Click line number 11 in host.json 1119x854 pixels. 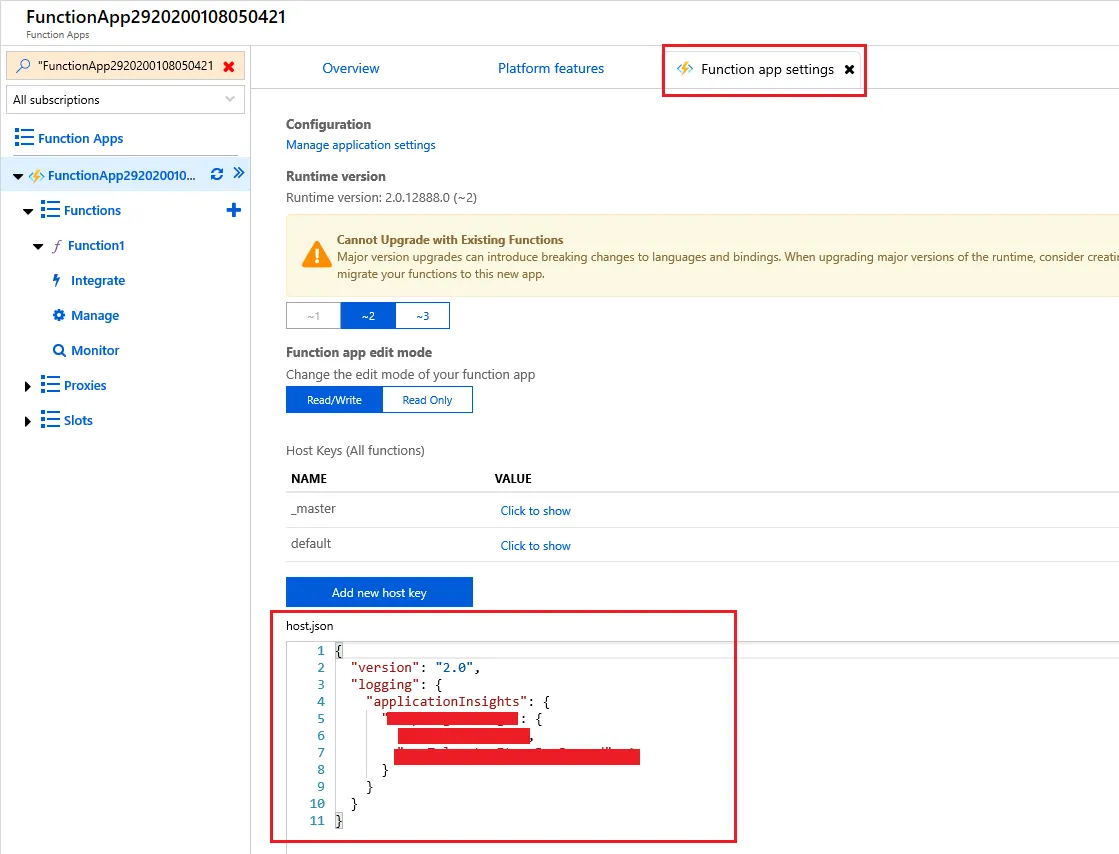tap(317, 820)
